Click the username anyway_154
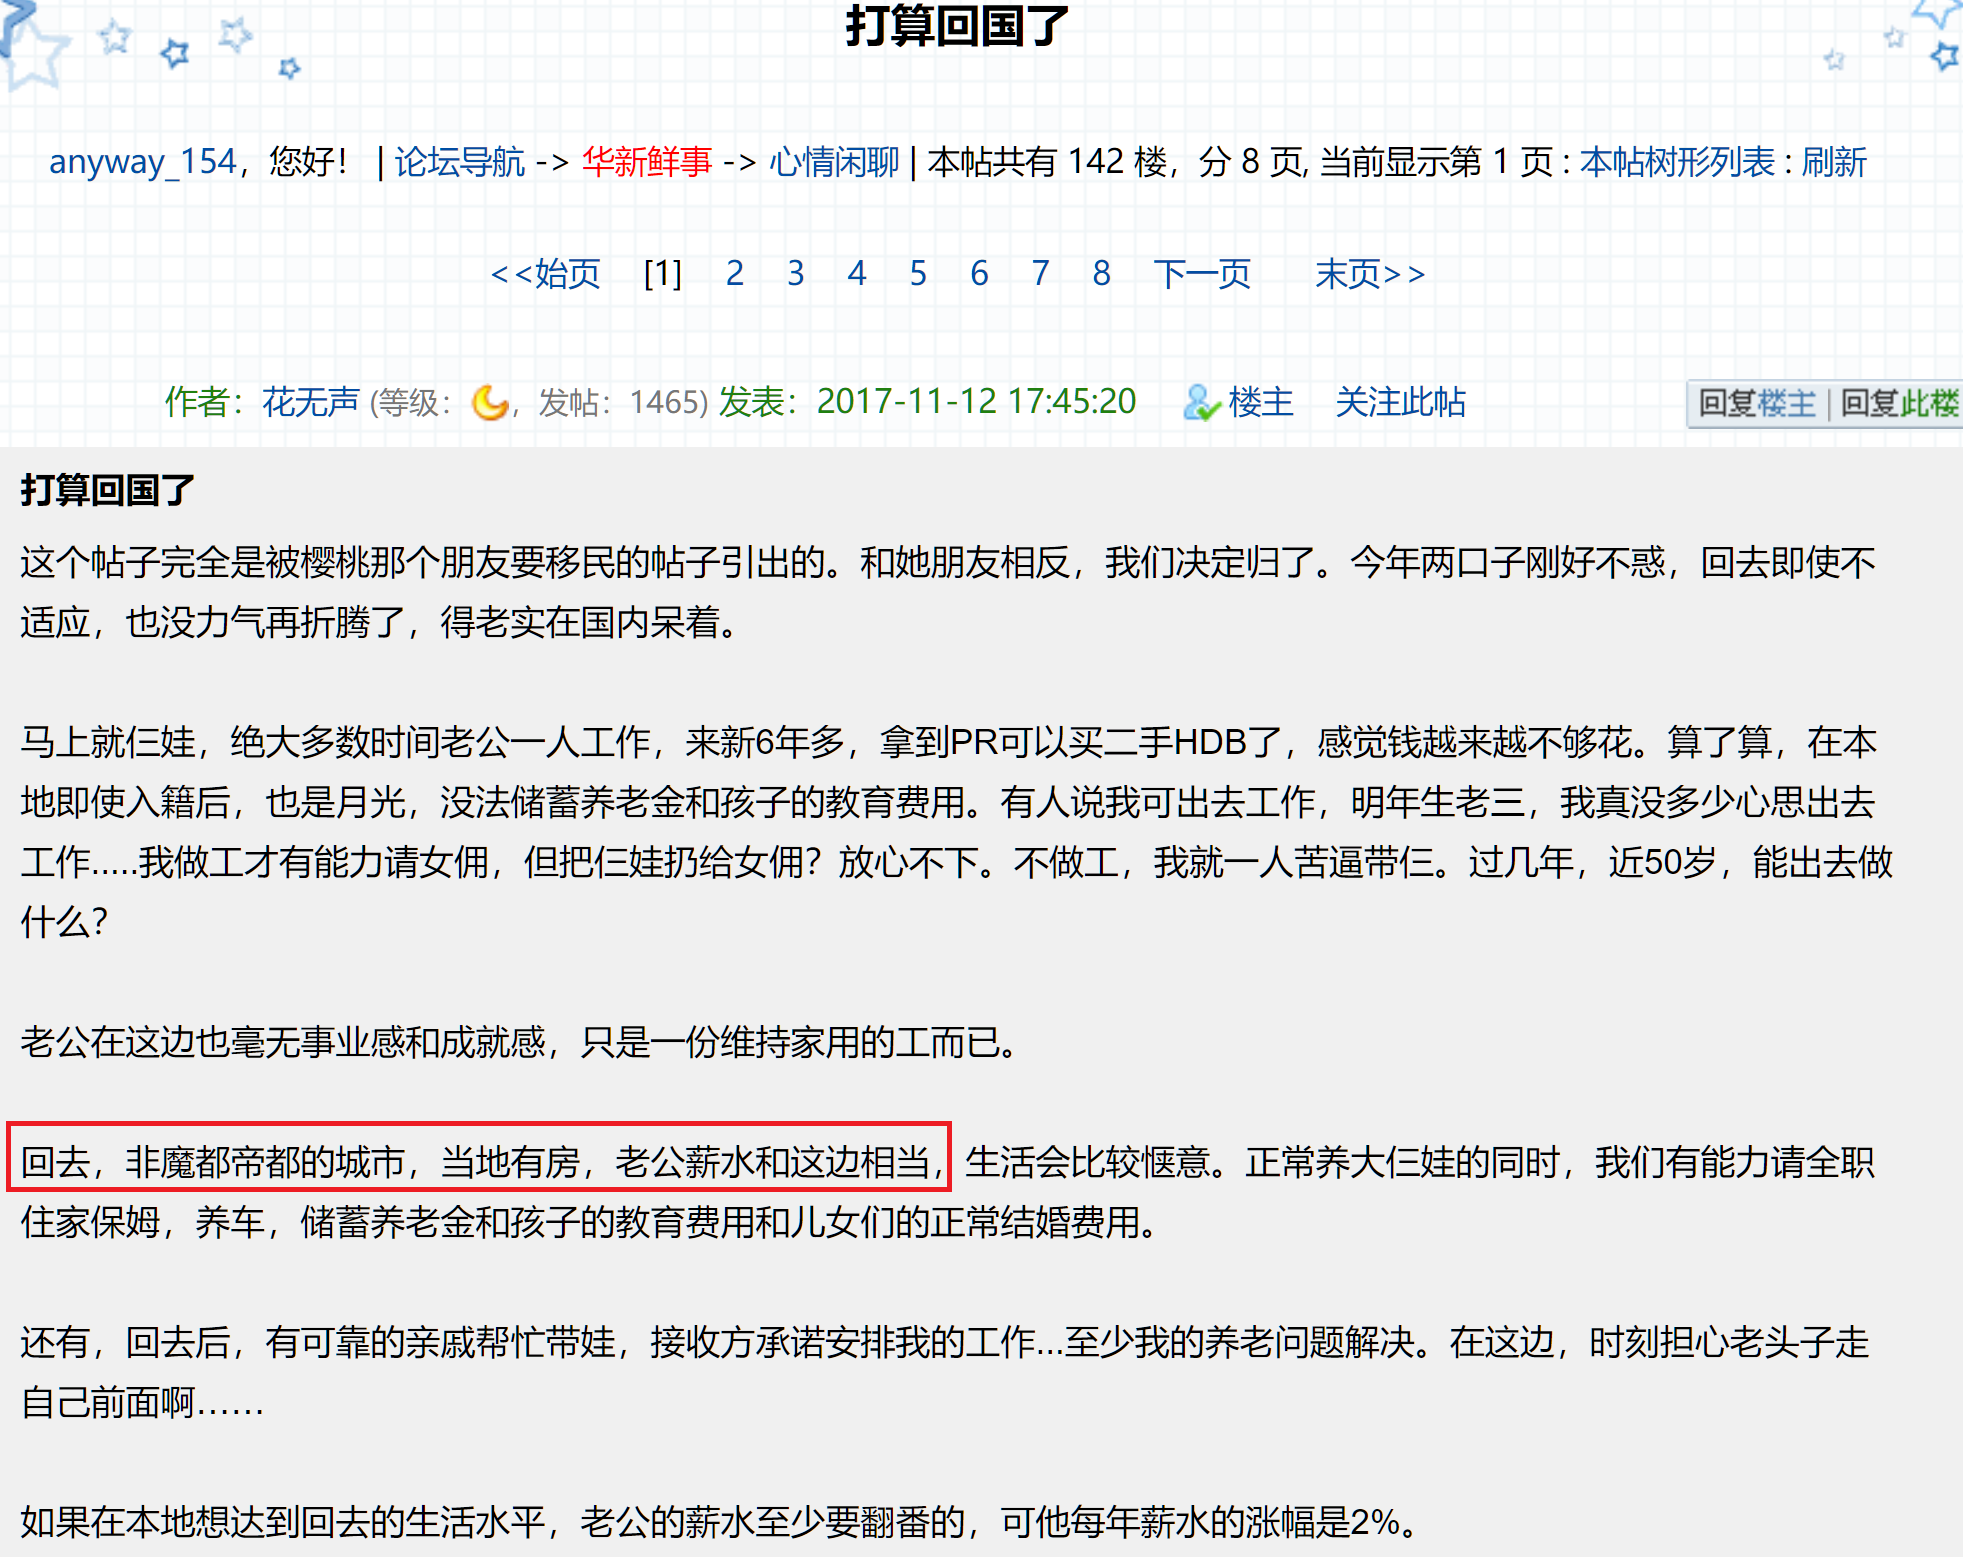This screenshot has height=1557, width=1963. [x=143, y=161]
